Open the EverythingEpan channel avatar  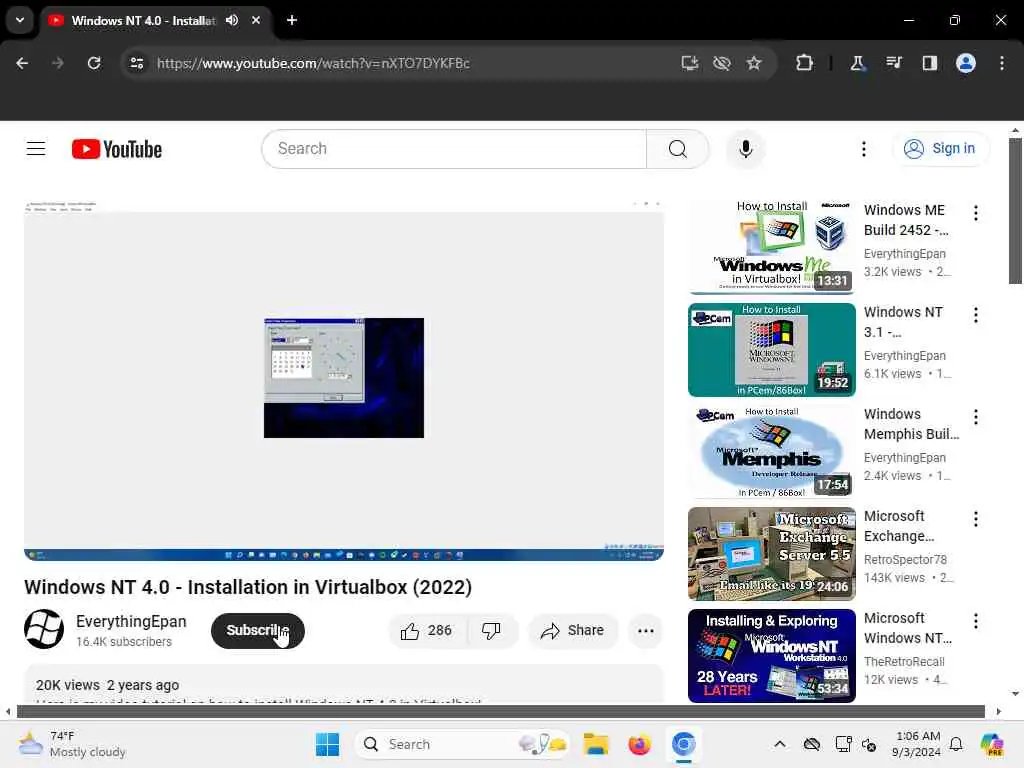click(x=44, y=629)
